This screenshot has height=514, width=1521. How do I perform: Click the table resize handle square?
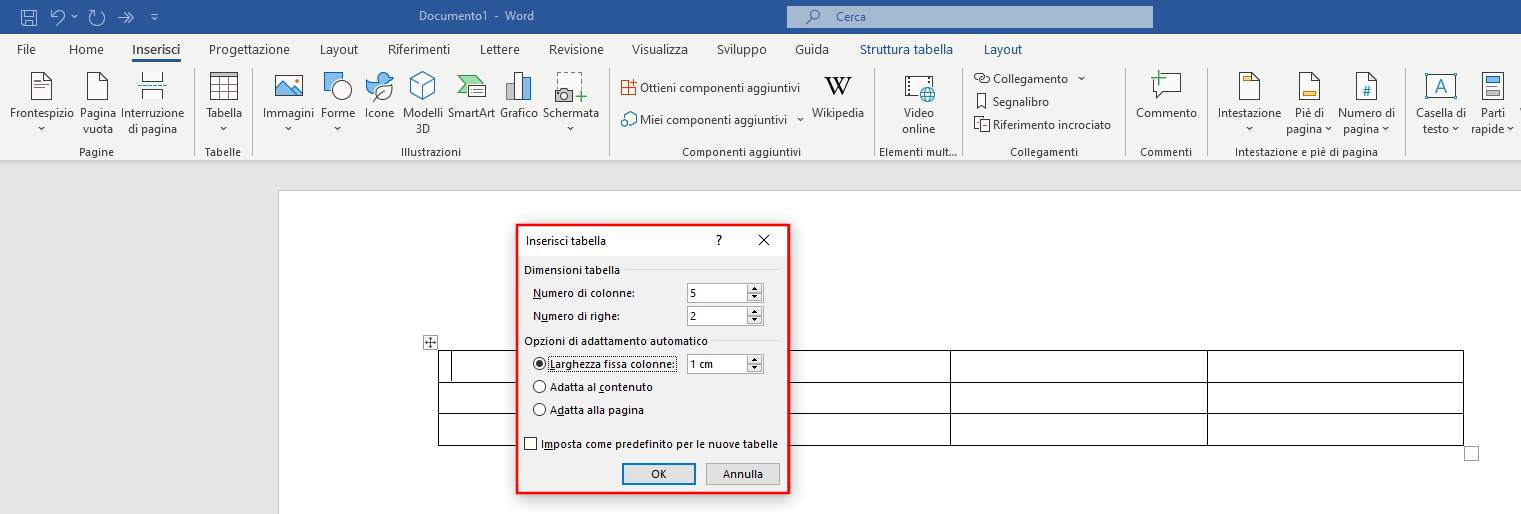[x=1471, y=454]
